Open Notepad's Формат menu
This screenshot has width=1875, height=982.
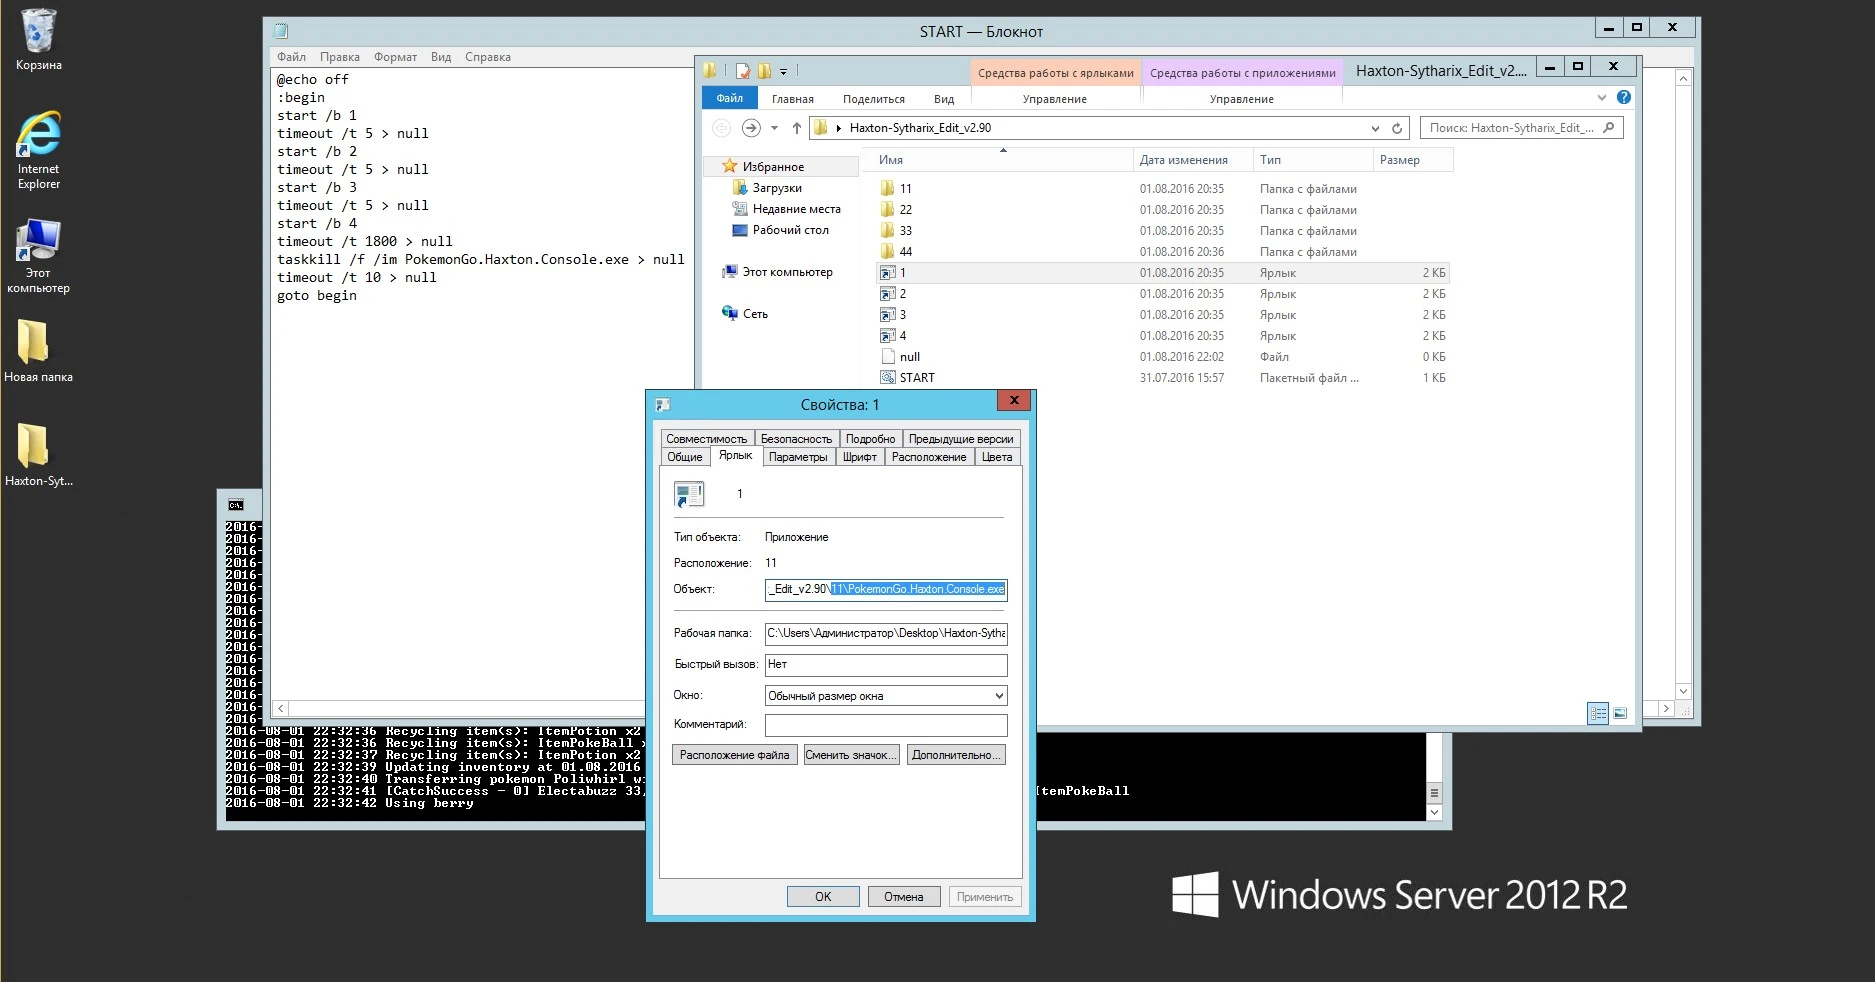pos(395,57)
